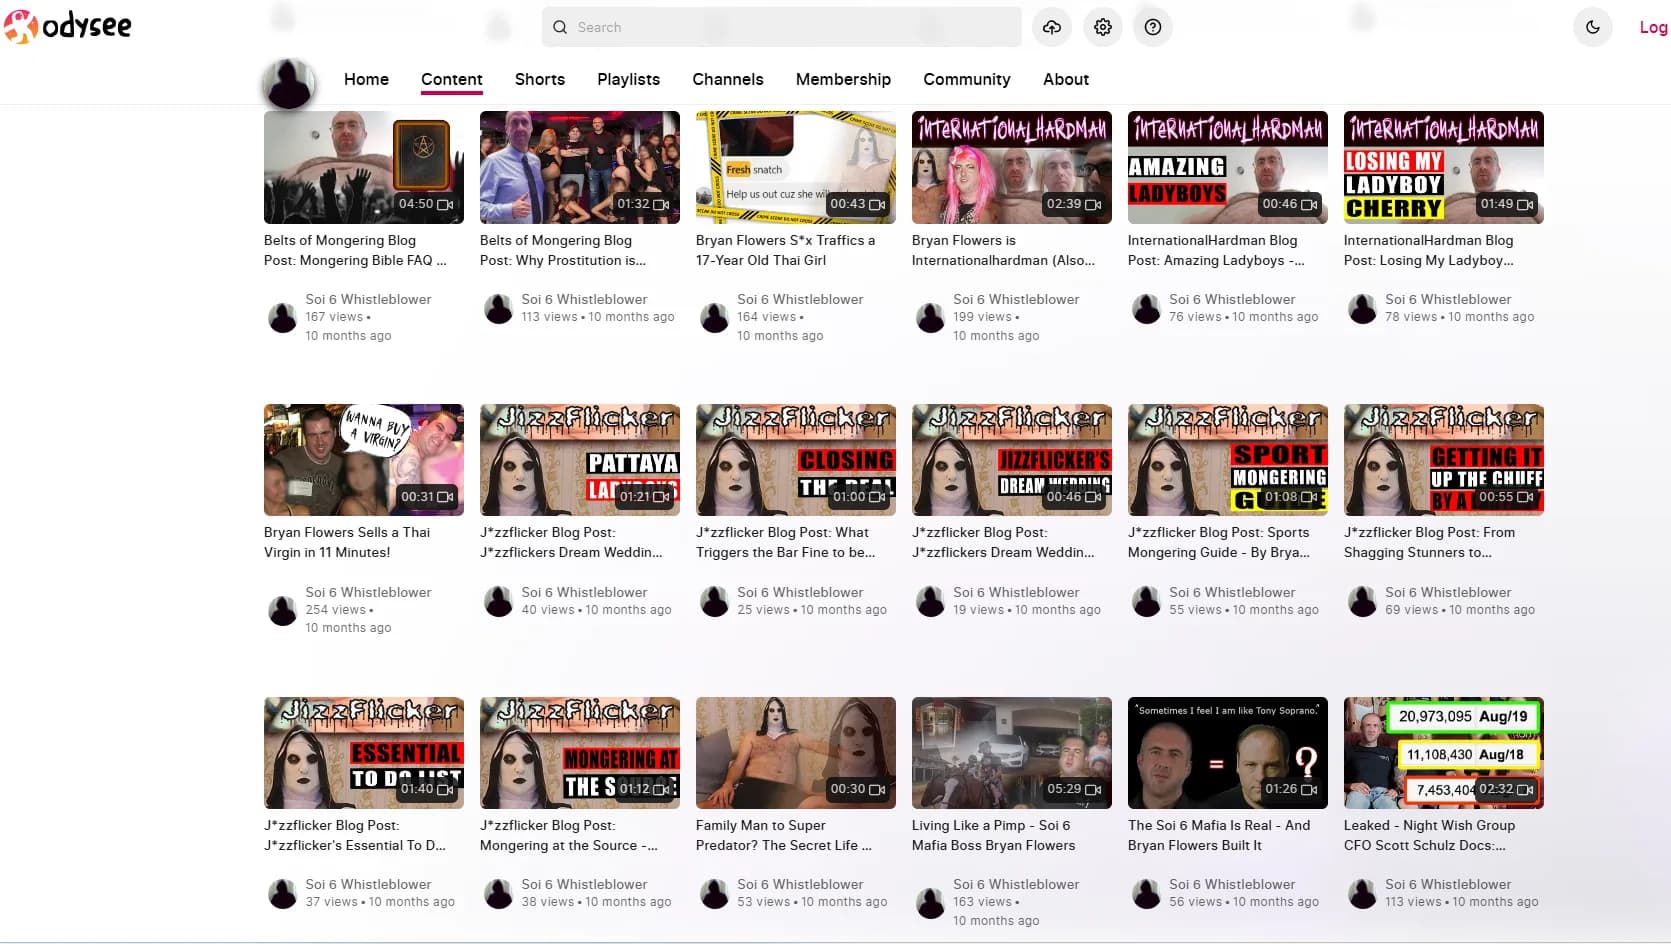Open the Community tab
Image resolution: width=1671 pixels, height=944 pixels.
click(967, 79)
